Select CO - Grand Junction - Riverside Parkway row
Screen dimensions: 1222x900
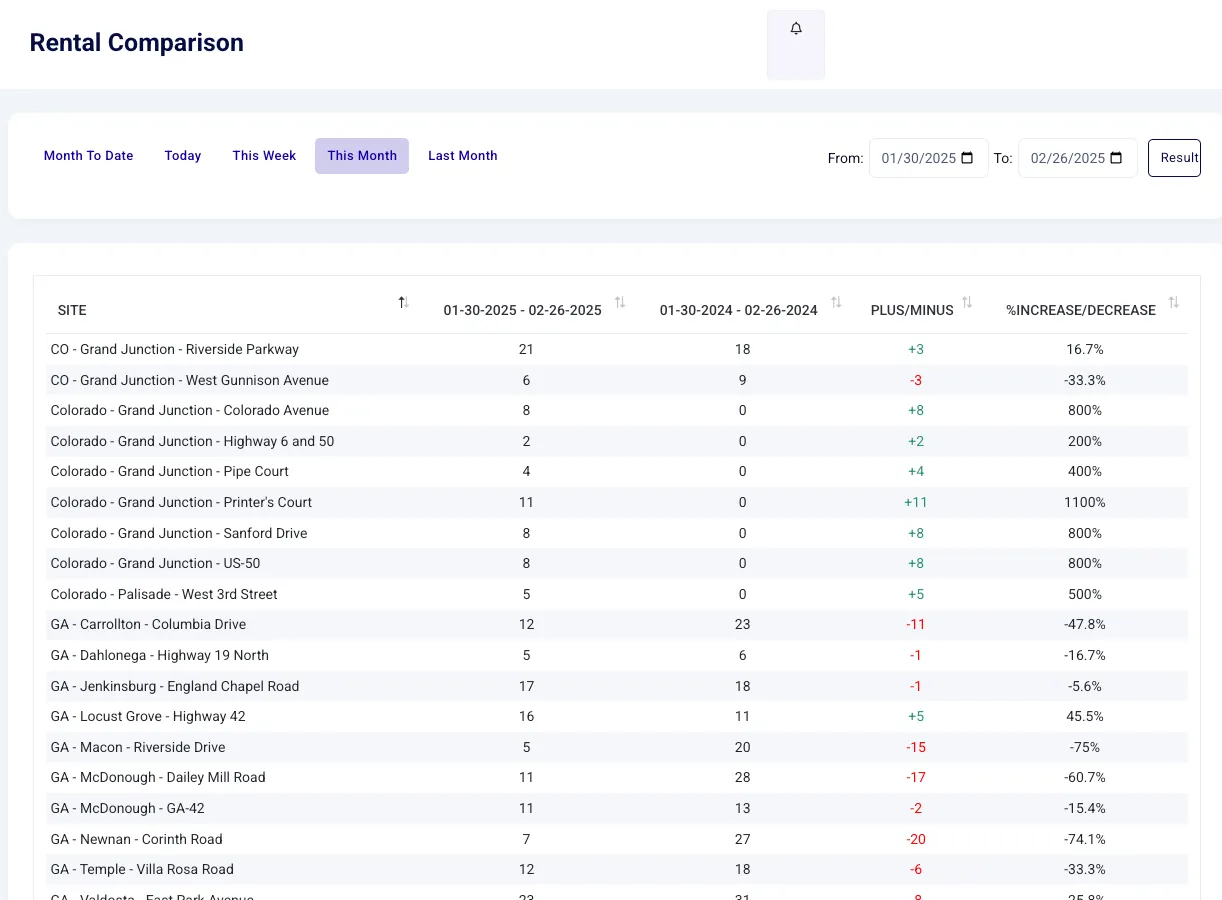coord(617,349)
